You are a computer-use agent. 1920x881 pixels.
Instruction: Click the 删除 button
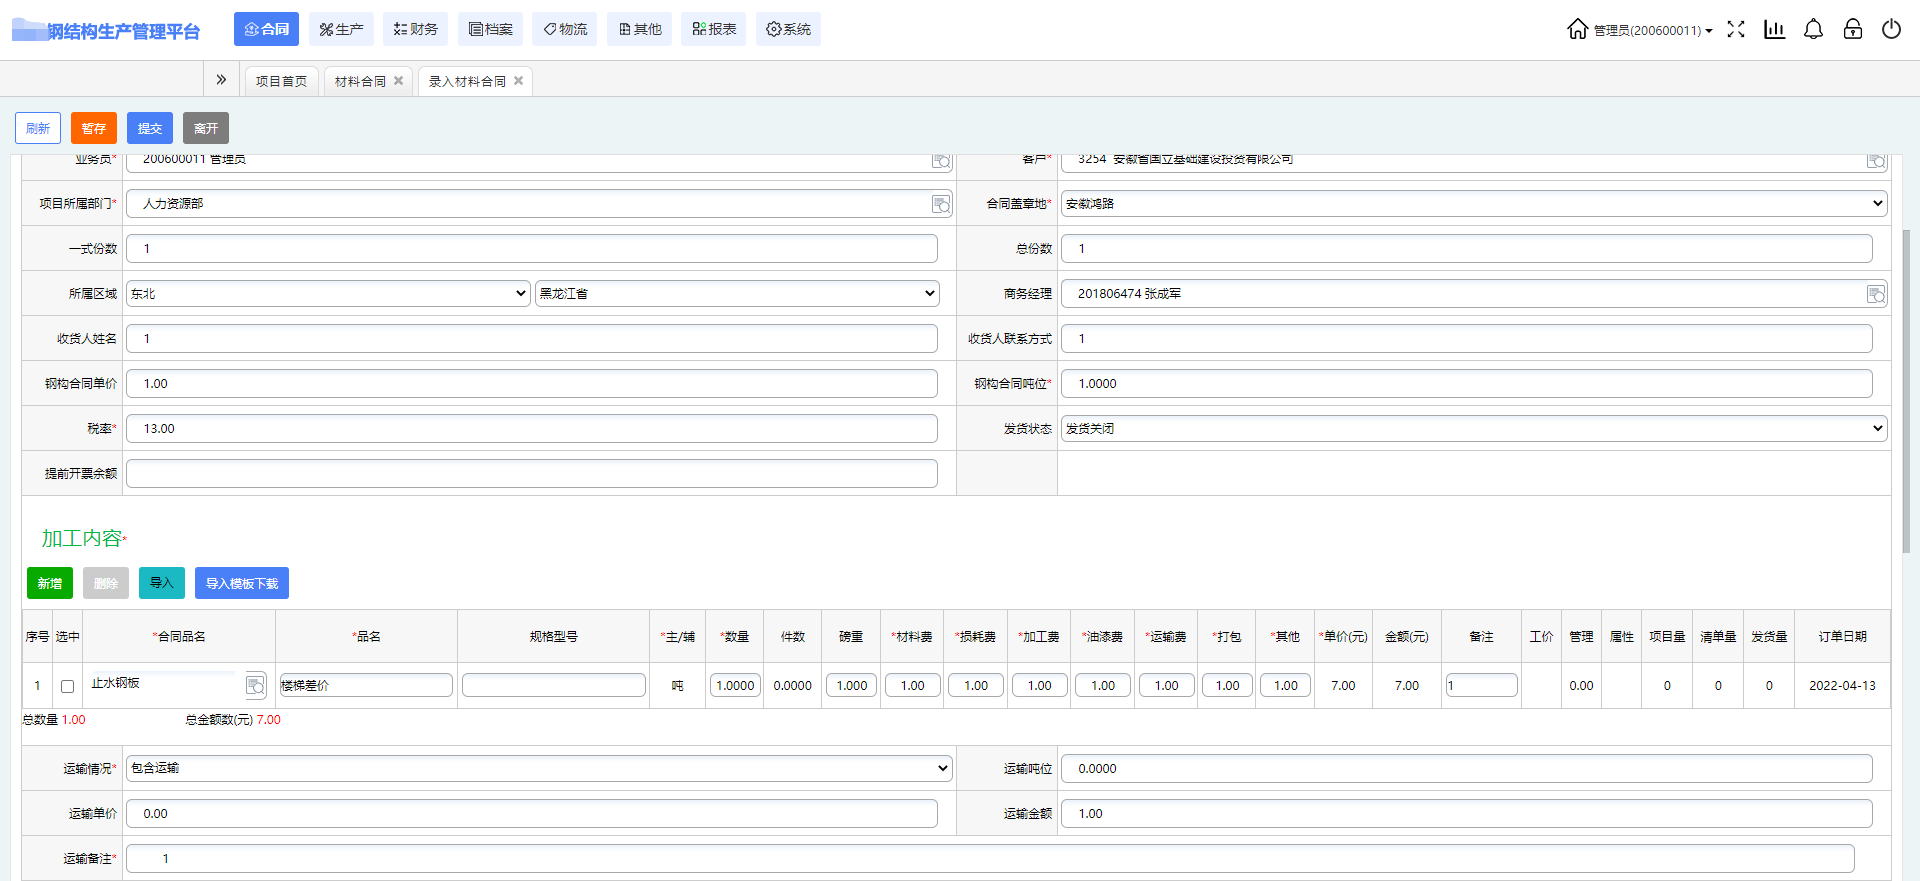[x=106, y=583]
